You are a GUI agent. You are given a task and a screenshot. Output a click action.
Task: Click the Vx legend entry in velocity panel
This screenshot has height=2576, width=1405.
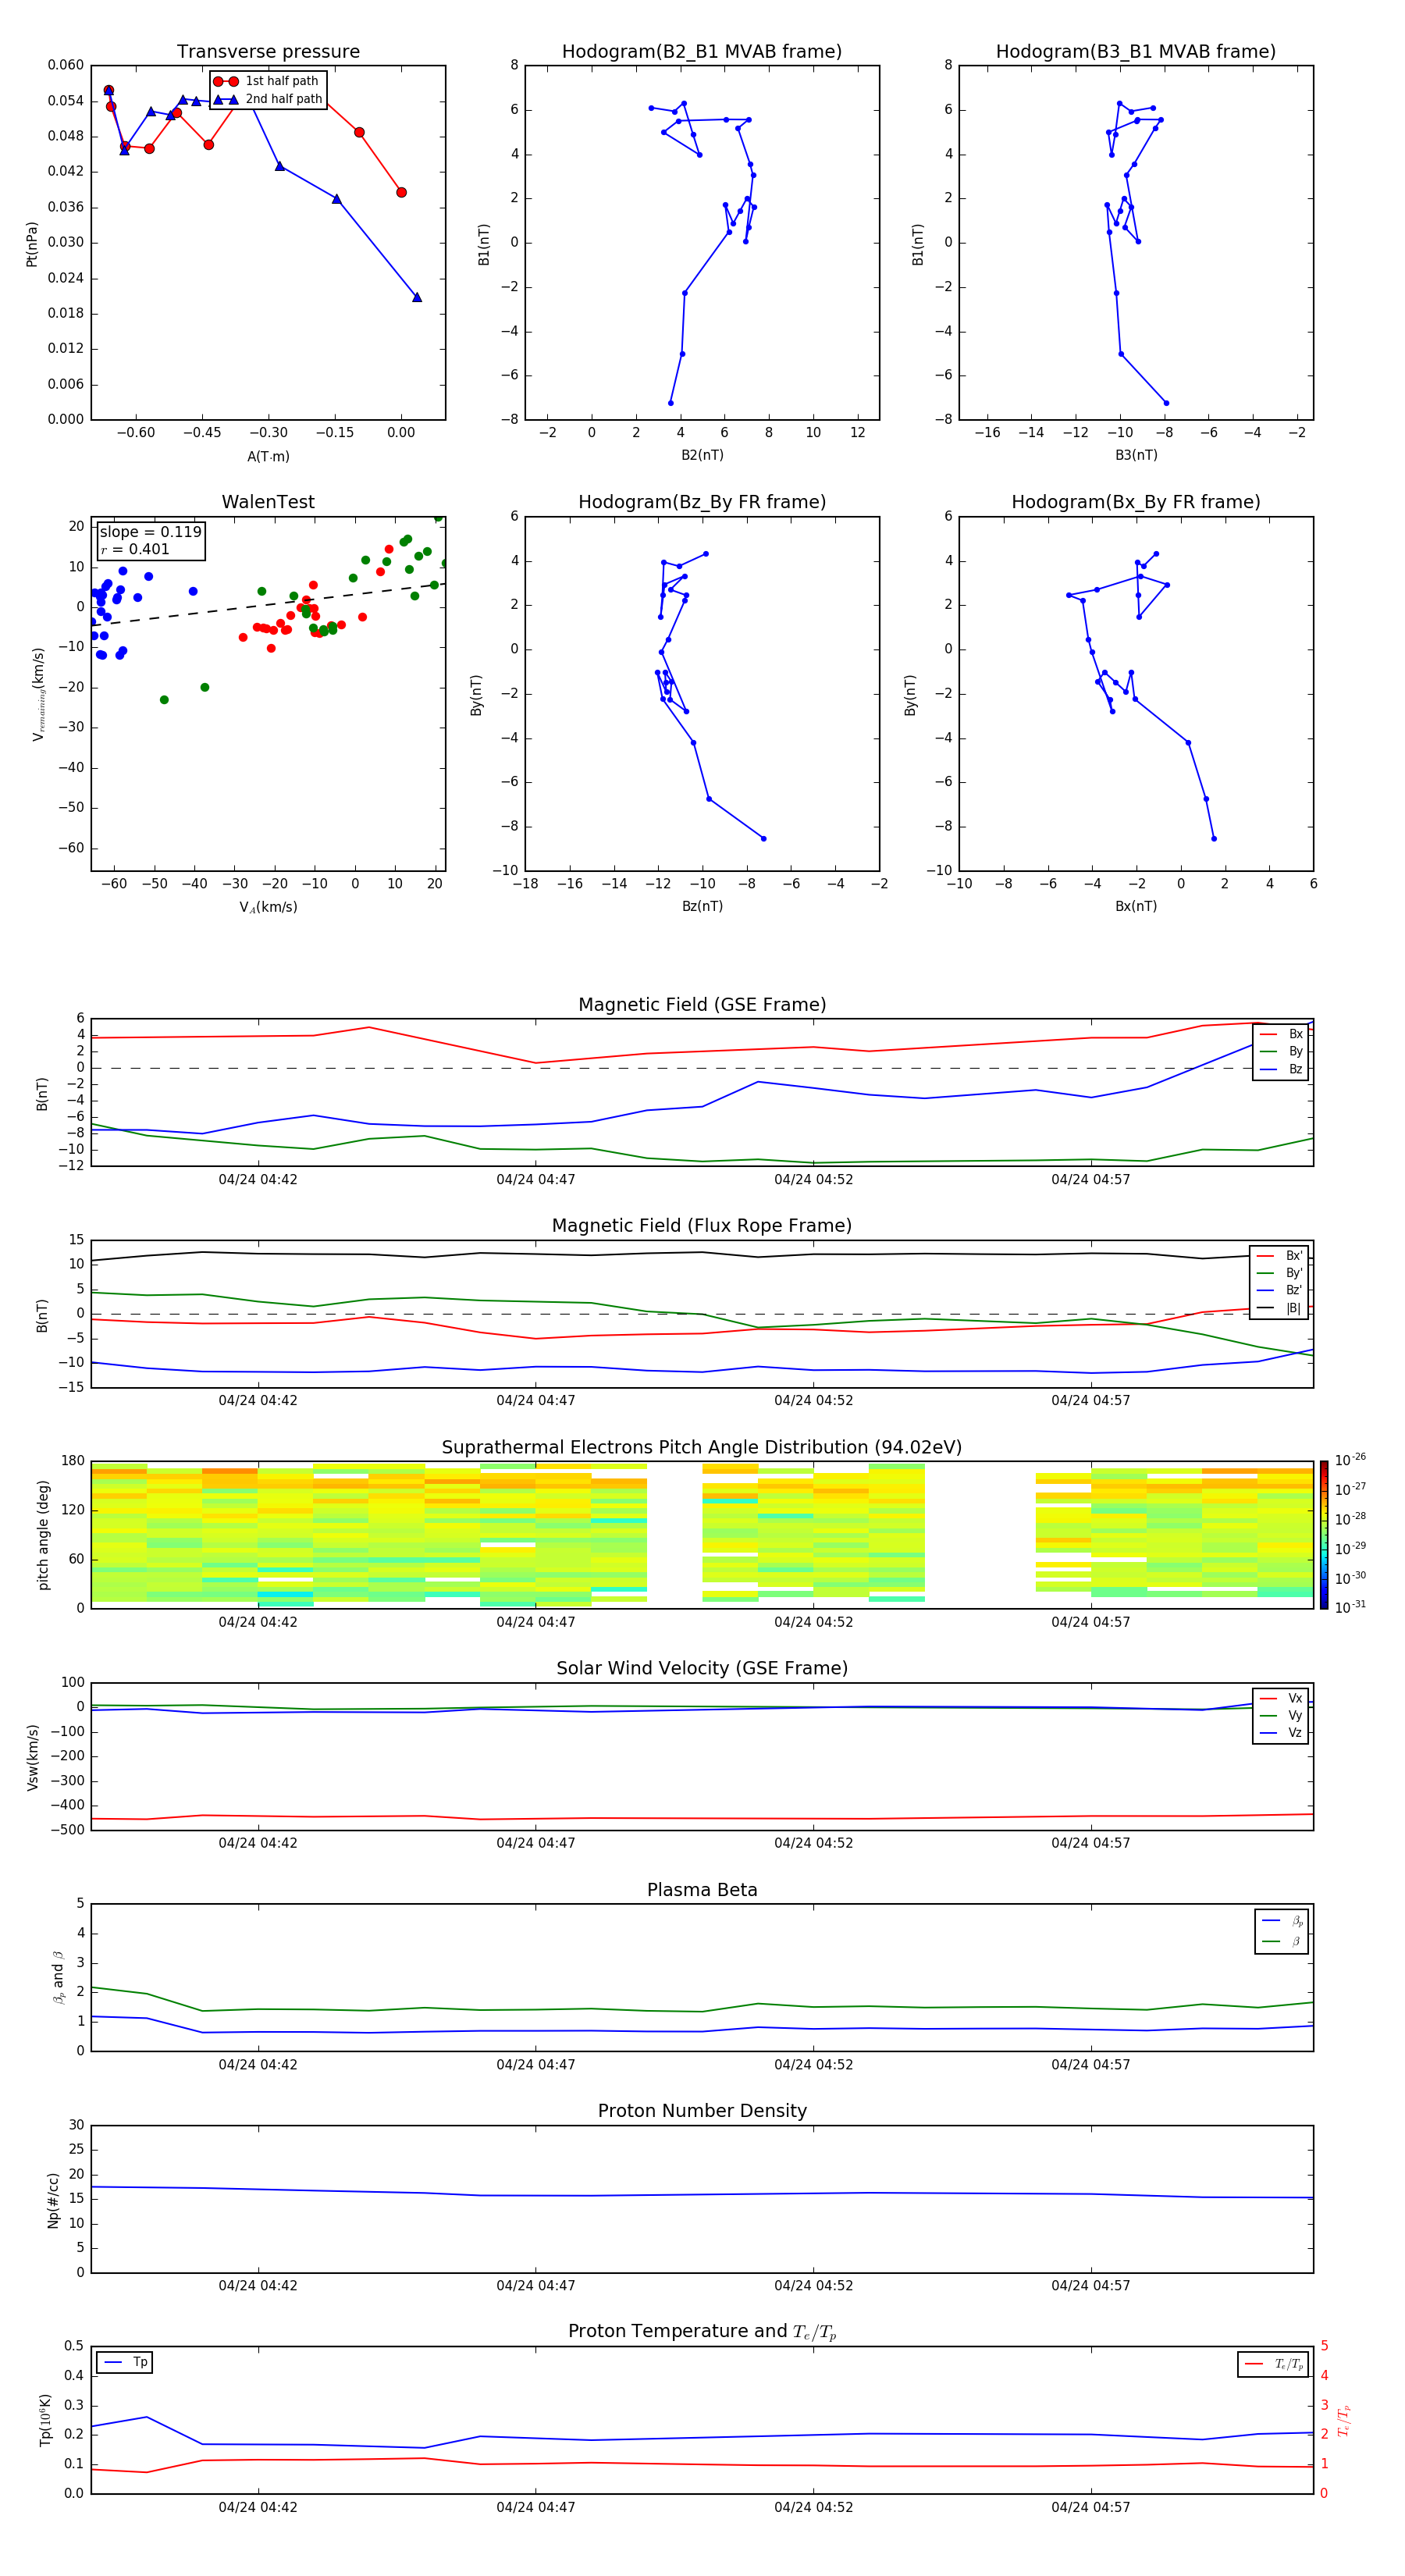point(1281,1698)
